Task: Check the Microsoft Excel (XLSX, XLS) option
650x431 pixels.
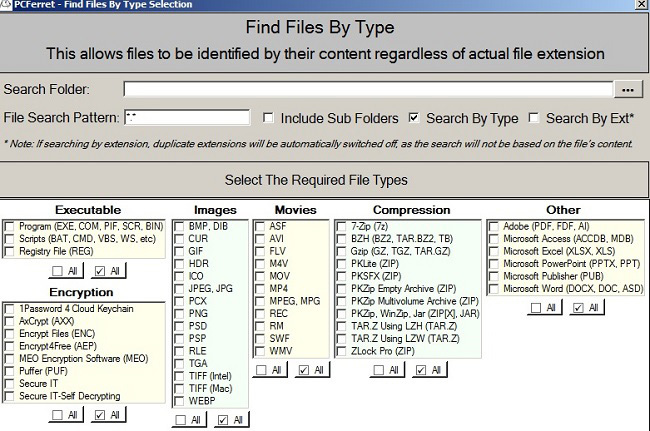Action: point(493,251)
